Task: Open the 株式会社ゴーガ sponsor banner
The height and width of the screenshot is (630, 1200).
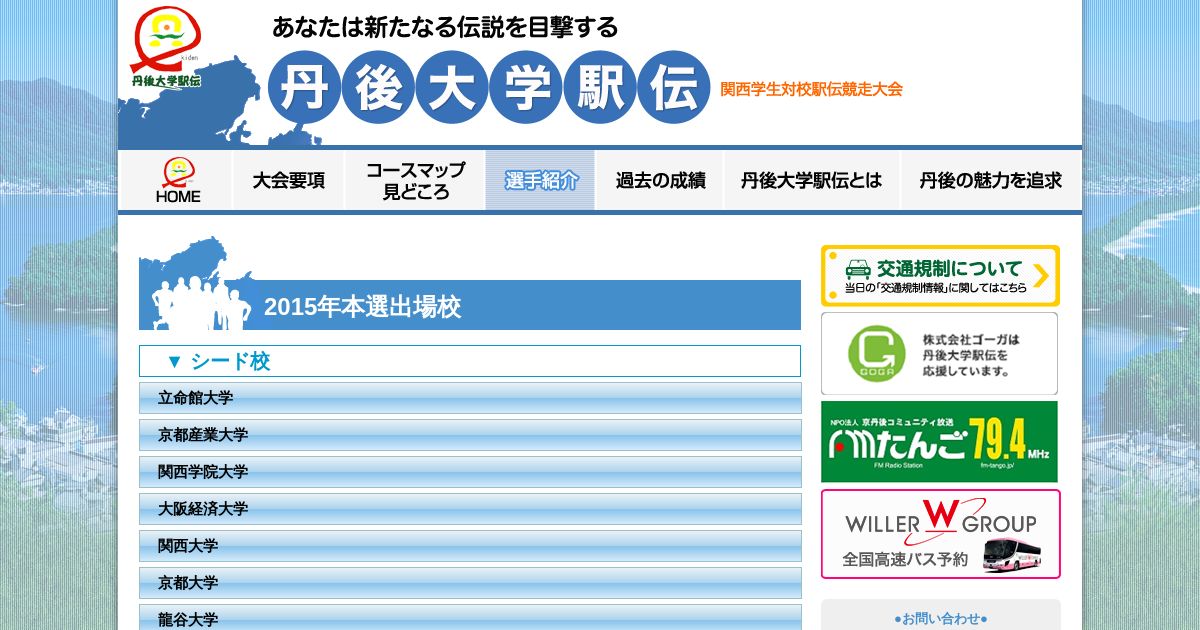Action: click(x=939, y=354)
